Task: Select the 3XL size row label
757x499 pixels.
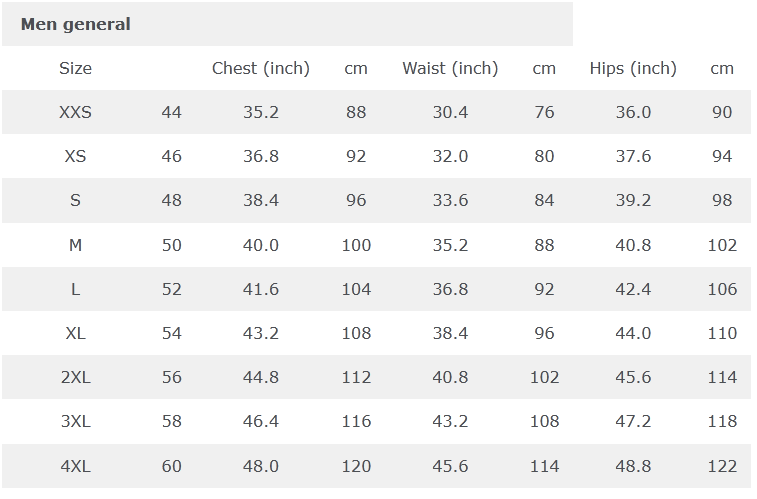Action: [x=75, y=421]
